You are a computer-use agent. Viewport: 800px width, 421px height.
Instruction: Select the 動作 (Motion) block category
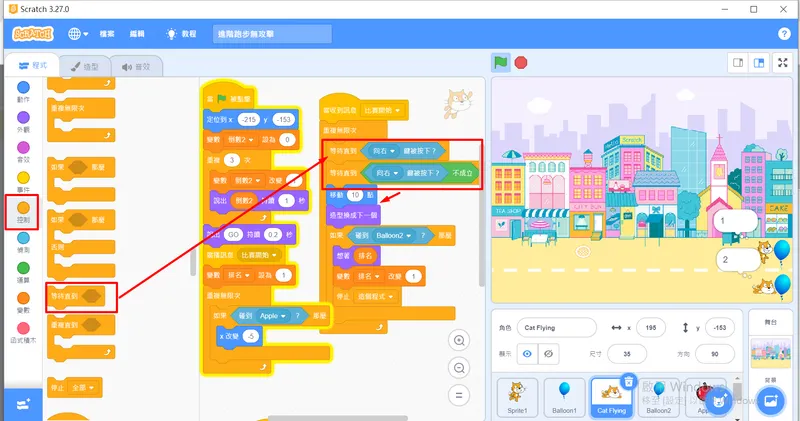point(23,92)
